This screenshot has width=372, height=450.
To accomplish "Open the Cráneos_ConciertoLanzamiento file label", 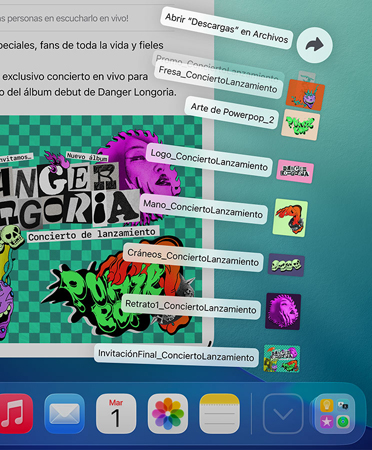I will point(193,257).
